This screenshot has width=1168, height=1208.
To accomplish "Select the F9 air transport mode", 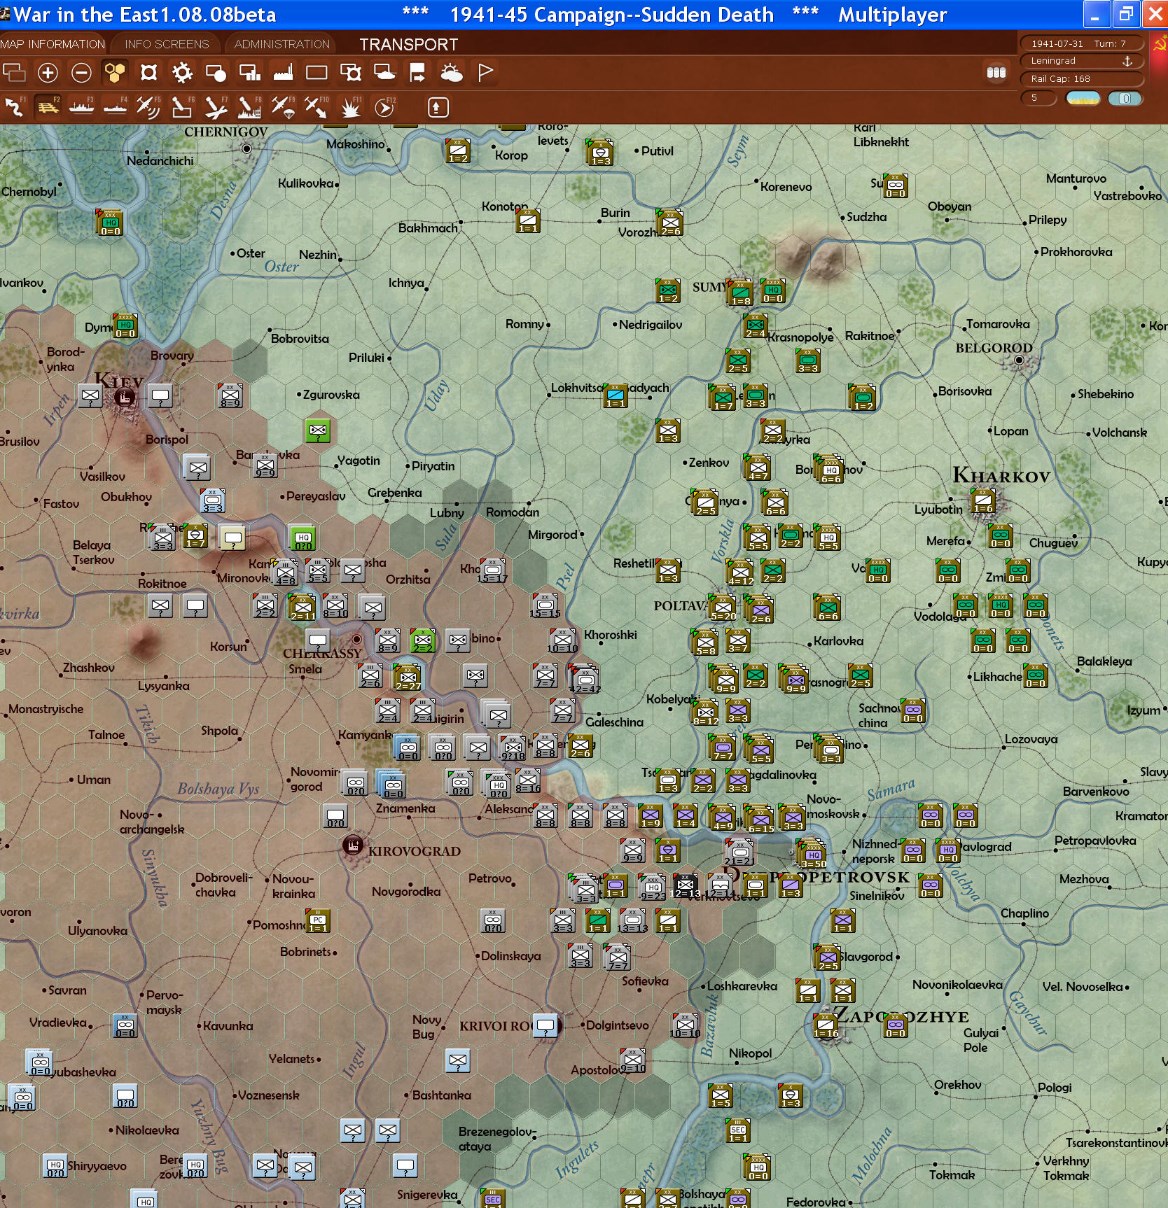I will click(283, 107).
